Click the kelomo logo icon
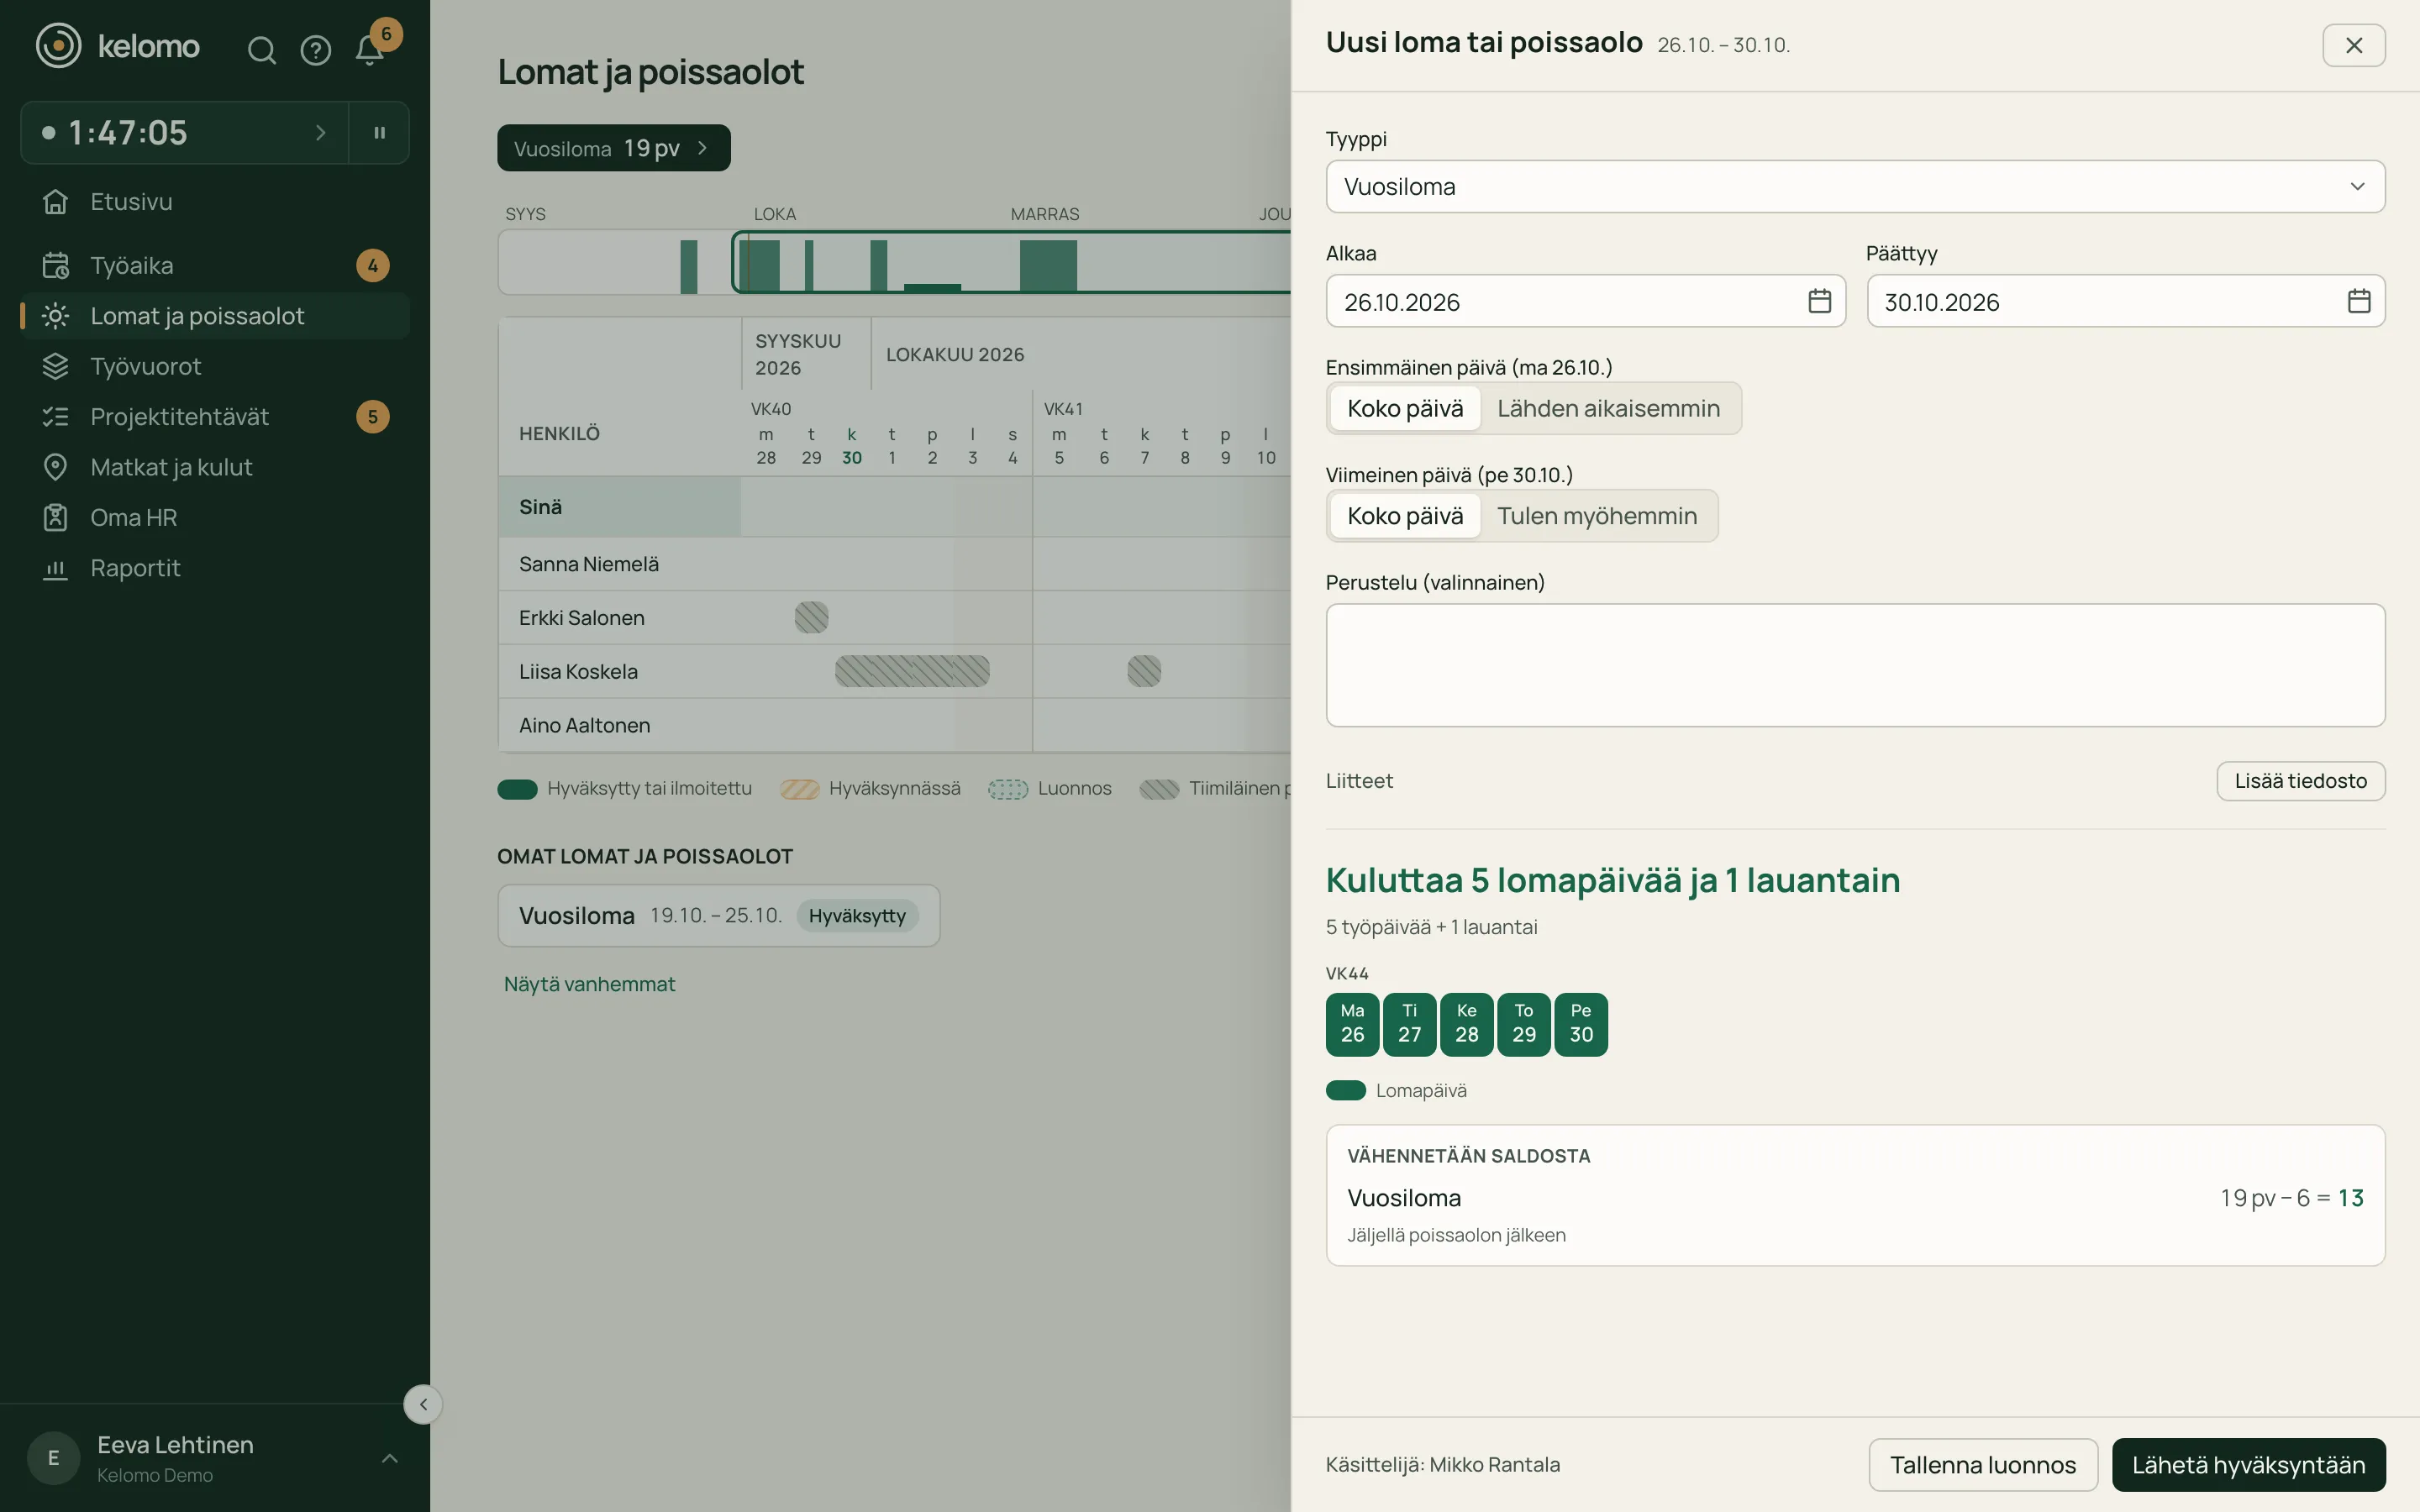 pos(58,46)
